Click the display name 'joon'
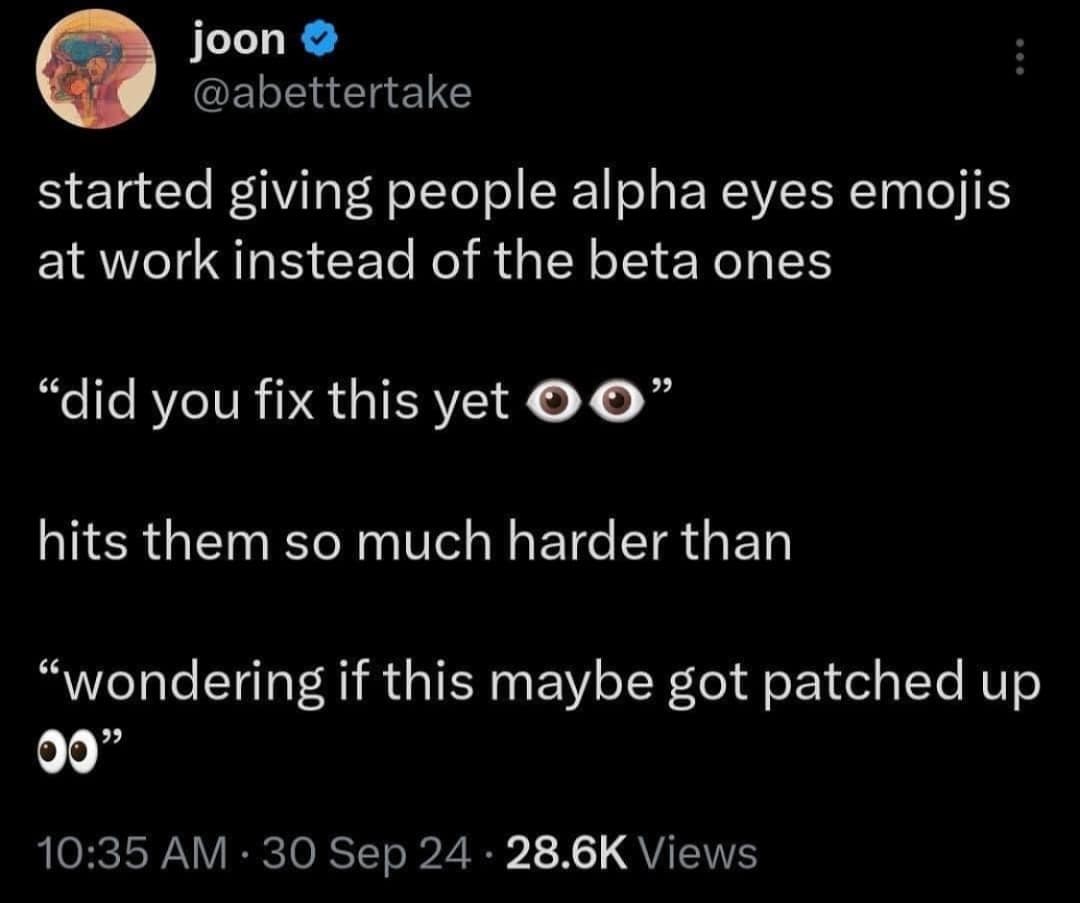The image size is (1080, 903). click(238, 39)
